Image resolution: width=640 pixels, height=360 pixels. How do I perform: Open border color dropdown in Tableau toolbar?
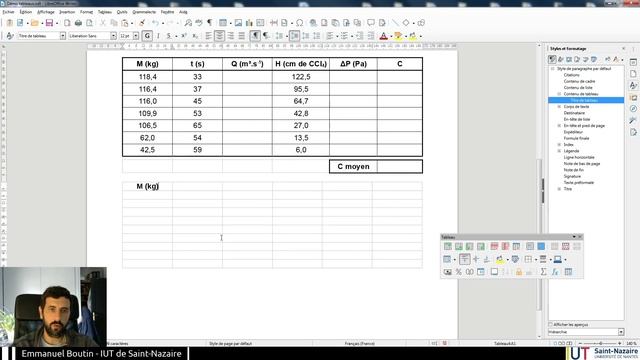565,260
